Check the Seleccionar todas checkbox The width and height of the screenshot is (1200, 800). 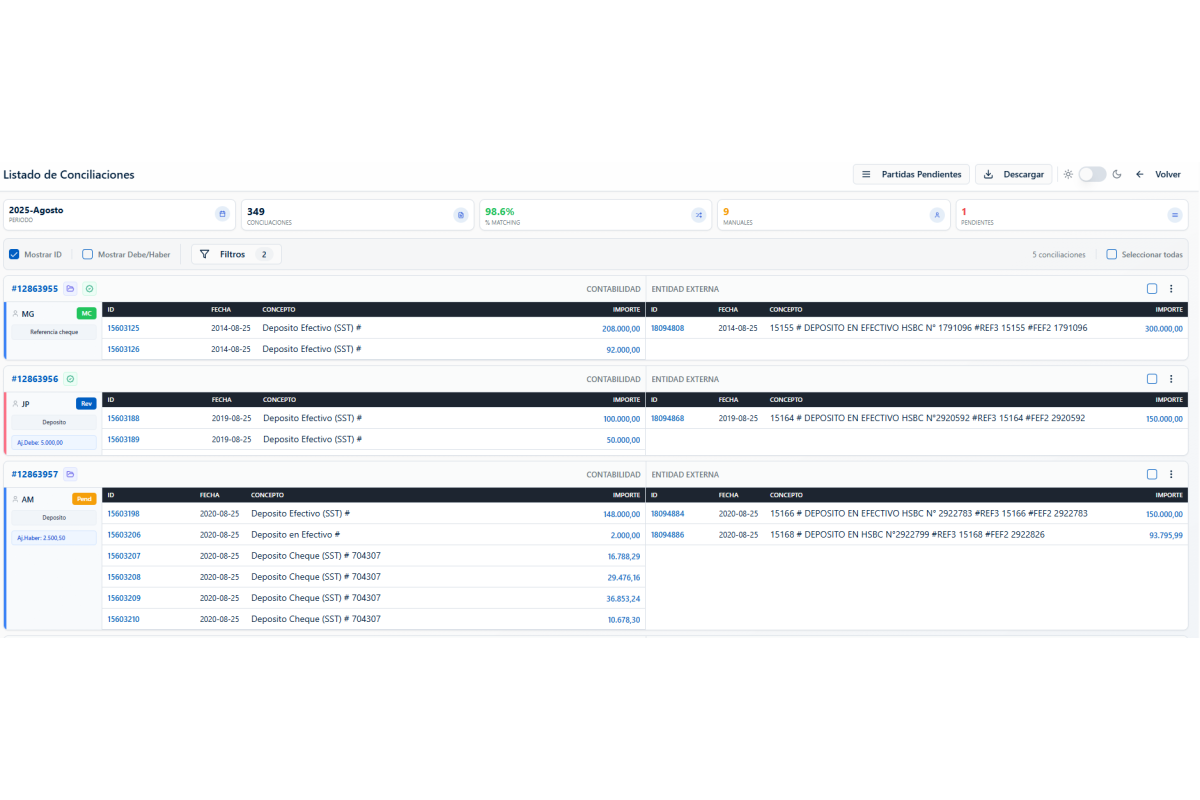point(1111,255)
